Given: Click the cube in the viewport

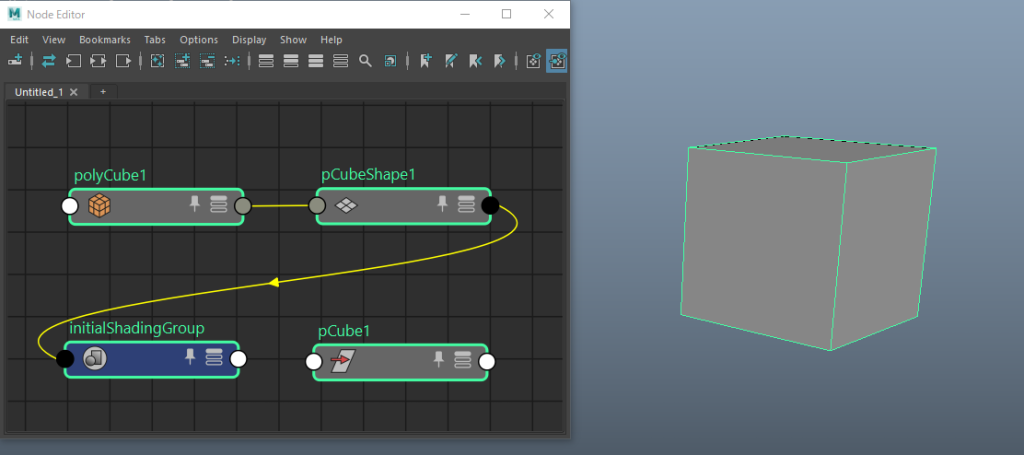Looking at the screenshot, I should tap(807, 245).
